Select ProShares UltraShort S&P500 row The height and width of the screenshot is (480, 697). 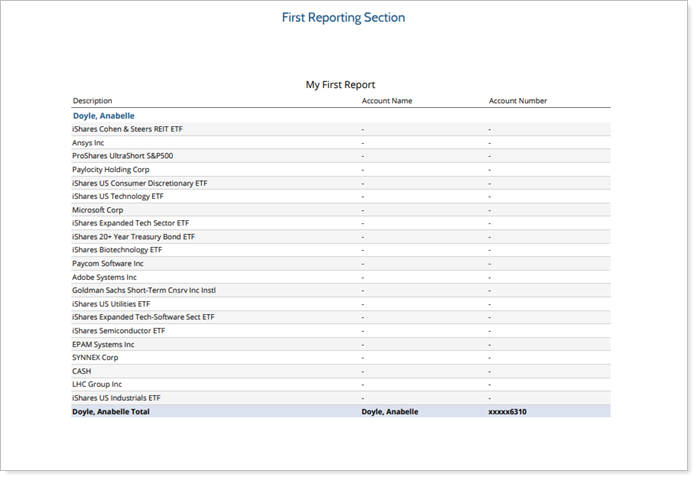(x=122, y=156)
